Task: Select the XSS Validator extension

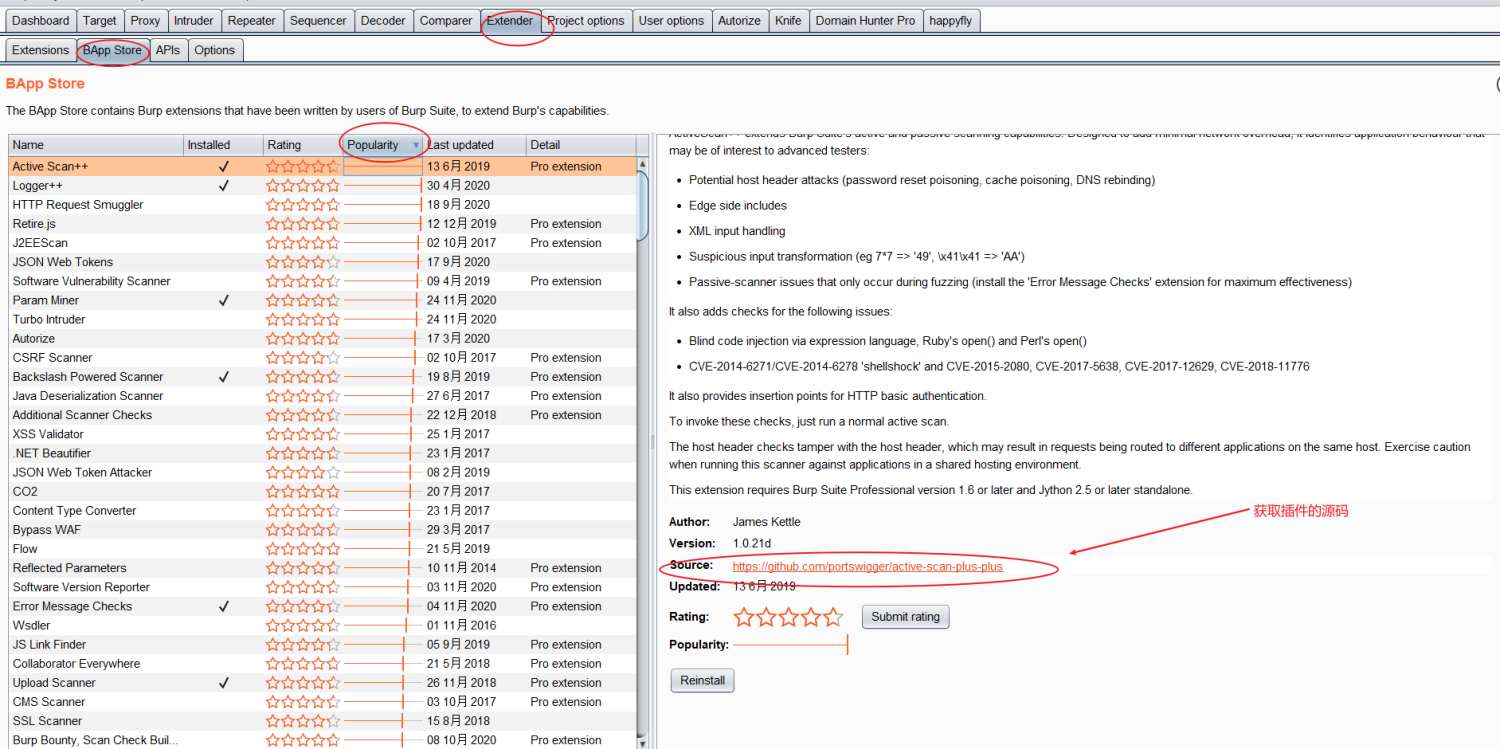Action: (322, 434)
